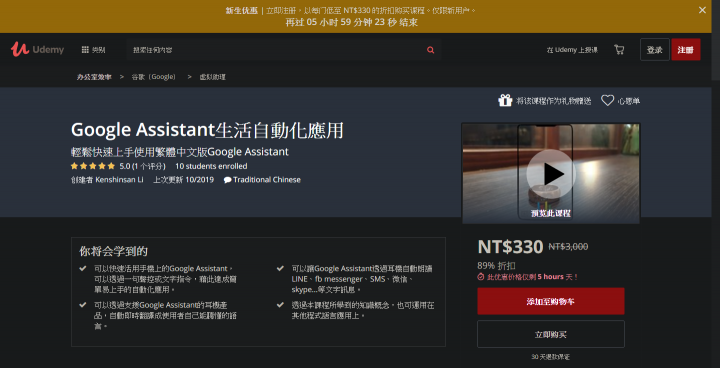The image size is (720, 368).
Task: Click checkmark beside 透過本課程所學到的 item
Action: 280,305
